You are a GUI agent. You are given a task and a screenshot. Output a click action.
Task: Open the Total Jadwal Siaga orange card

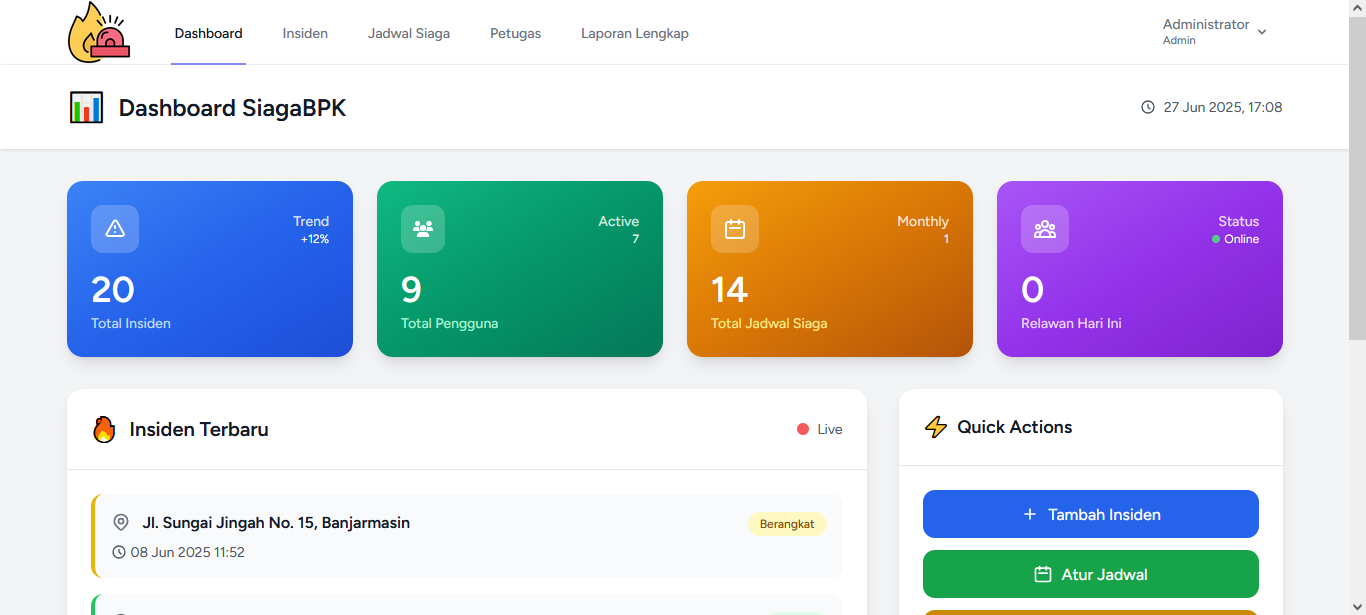[830, 269]
